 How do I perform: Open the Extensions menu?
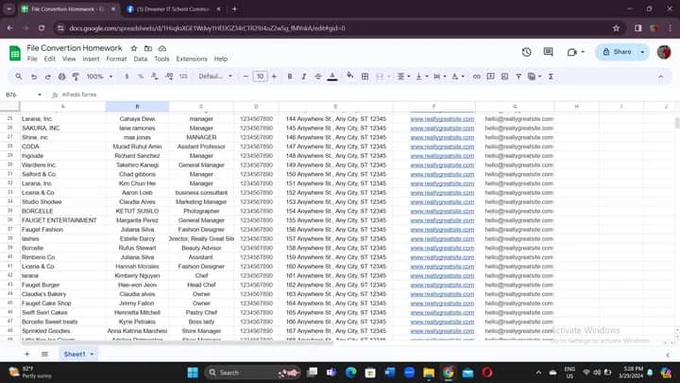192,59
